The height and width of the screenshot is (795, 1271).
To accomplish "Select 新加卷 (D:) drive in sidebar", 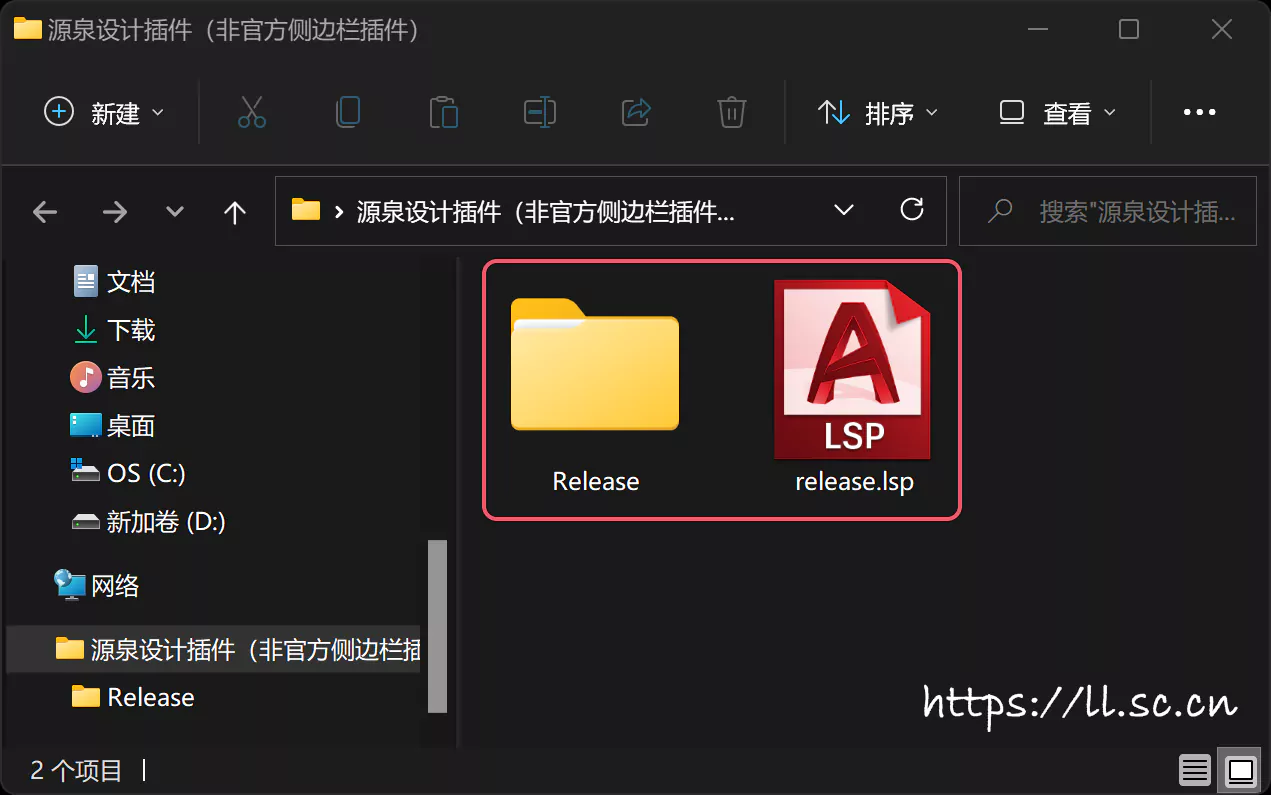I will 148,522.
